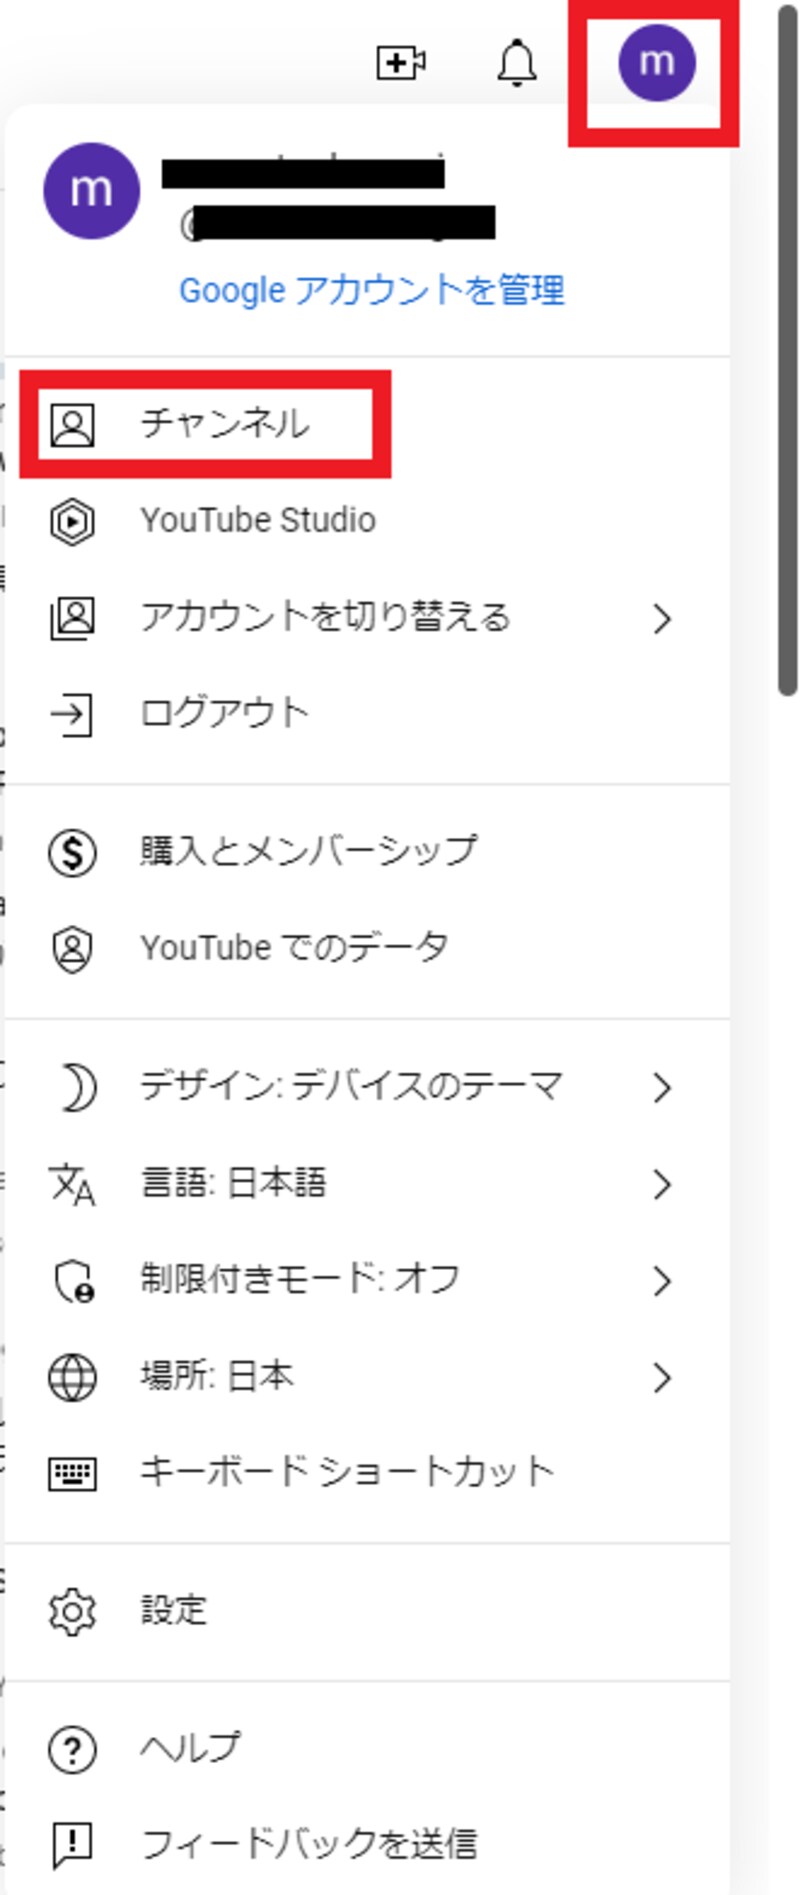
Task: Click the gear icon next to 設定
Action: pyautogui.click(x=72, y=1611)
